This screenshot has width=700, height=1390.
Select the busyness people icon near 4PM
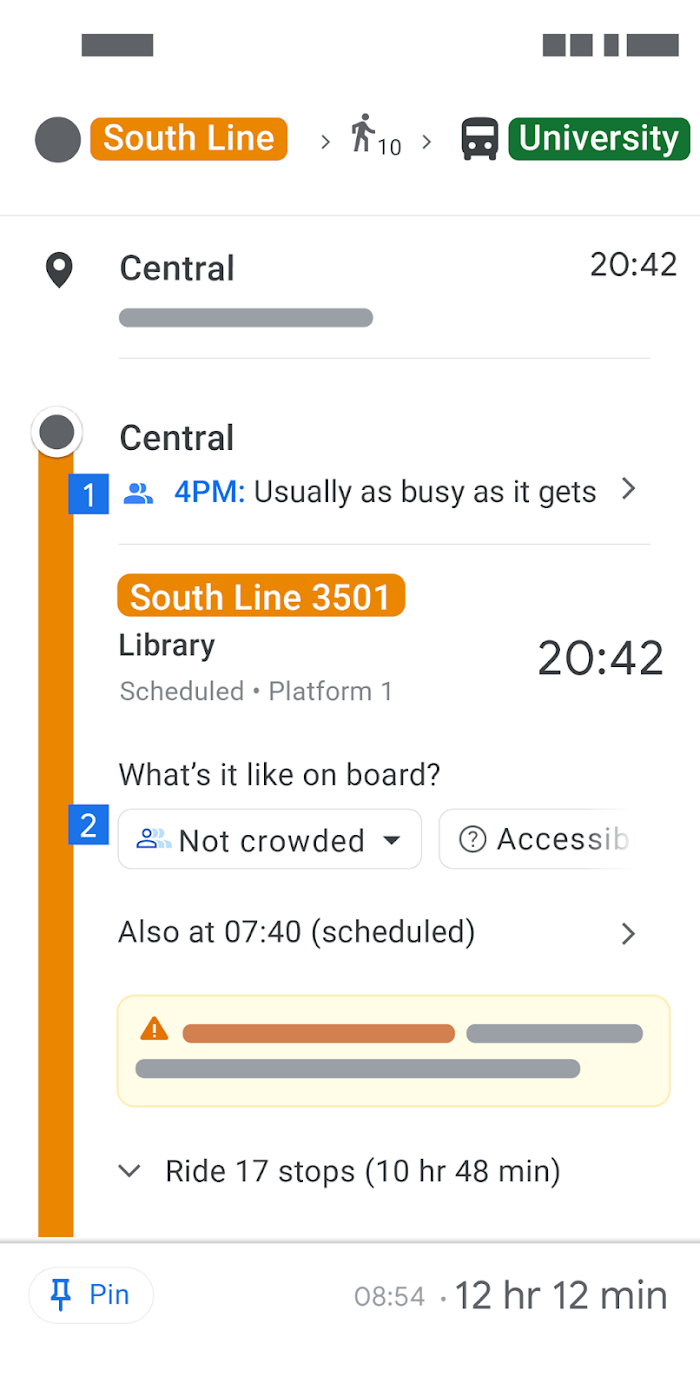(137, 491)
